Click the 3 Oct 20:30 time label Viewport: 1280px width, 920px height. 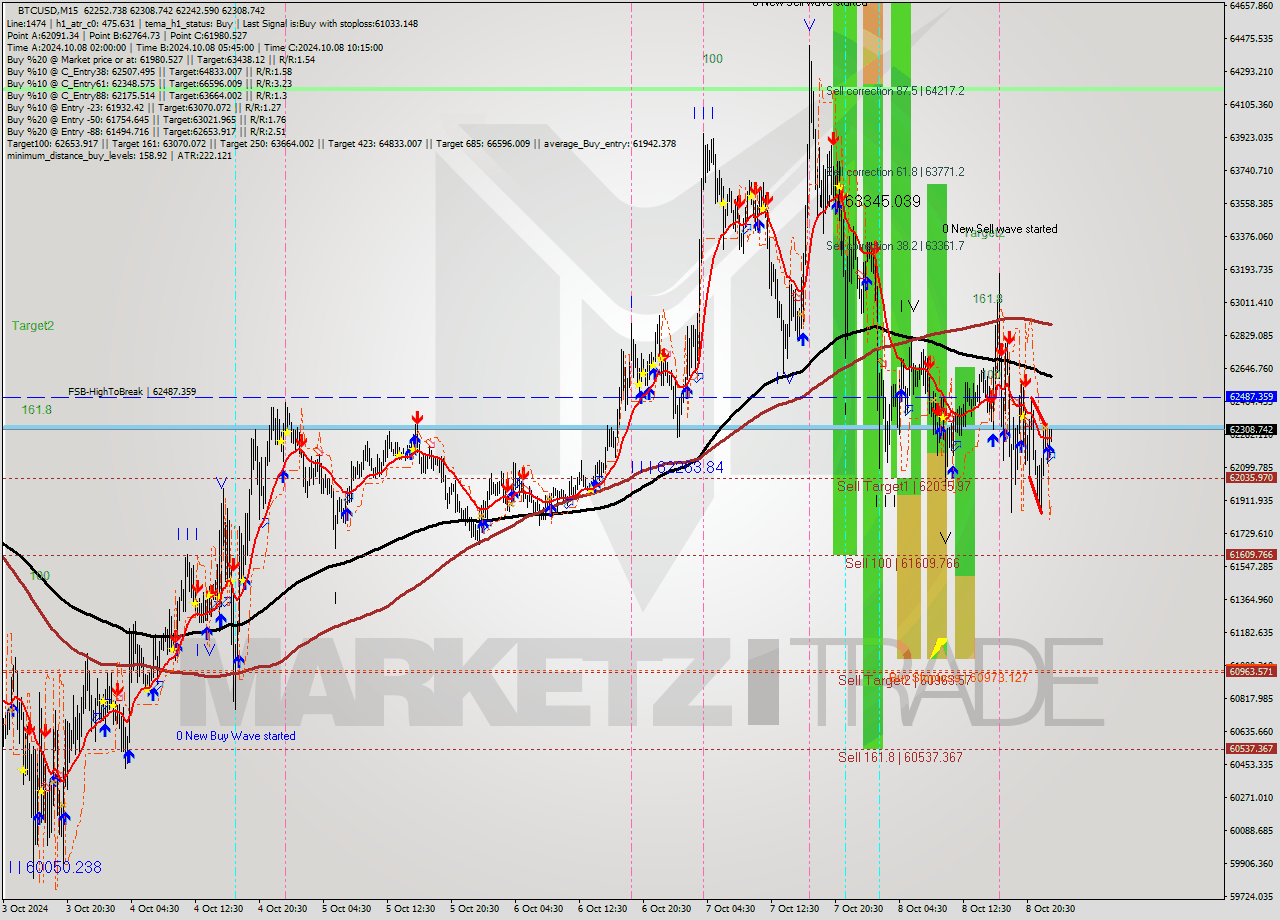coord(91,909)
